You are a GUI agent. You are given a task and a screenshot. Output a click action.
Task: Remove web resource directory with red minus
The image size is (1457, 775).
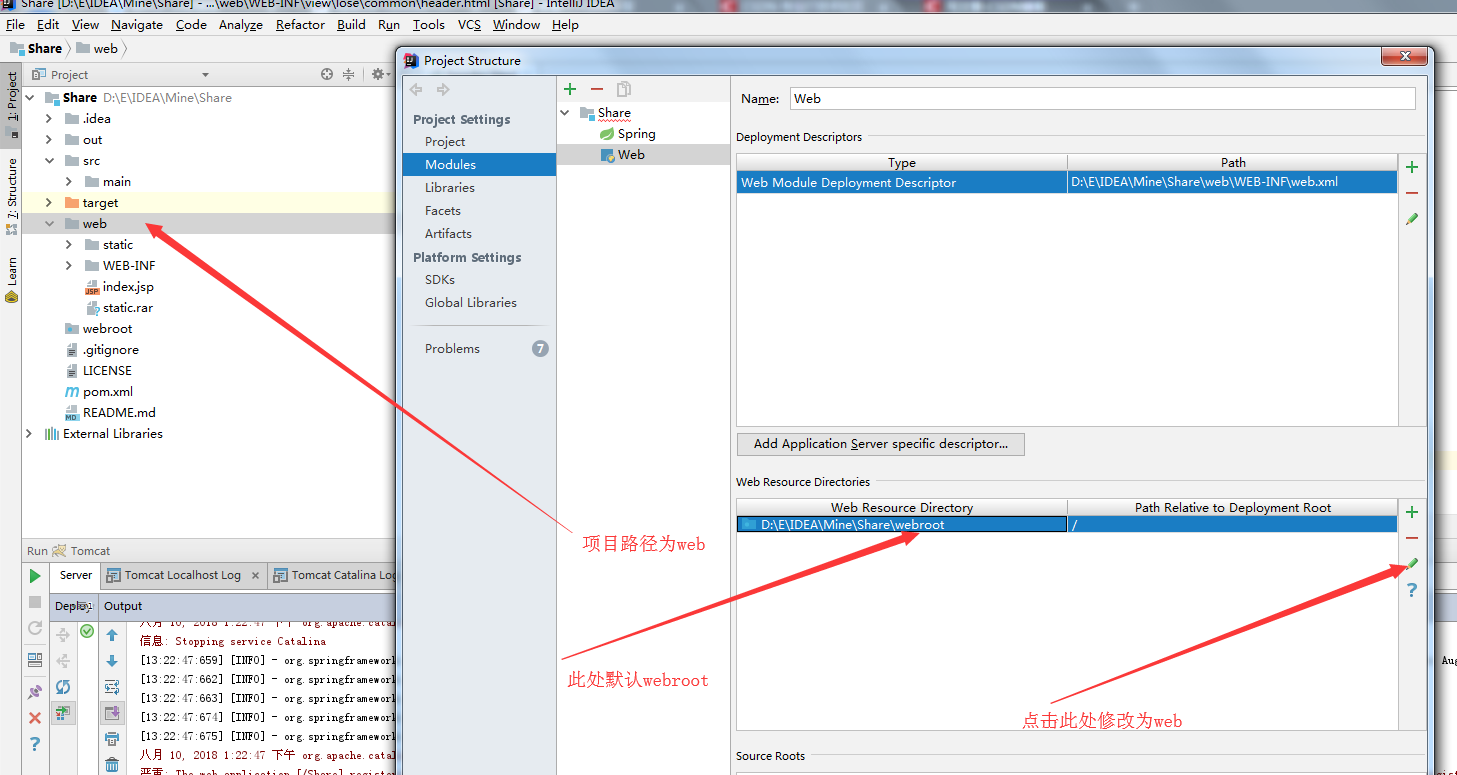pos(1412,538)
